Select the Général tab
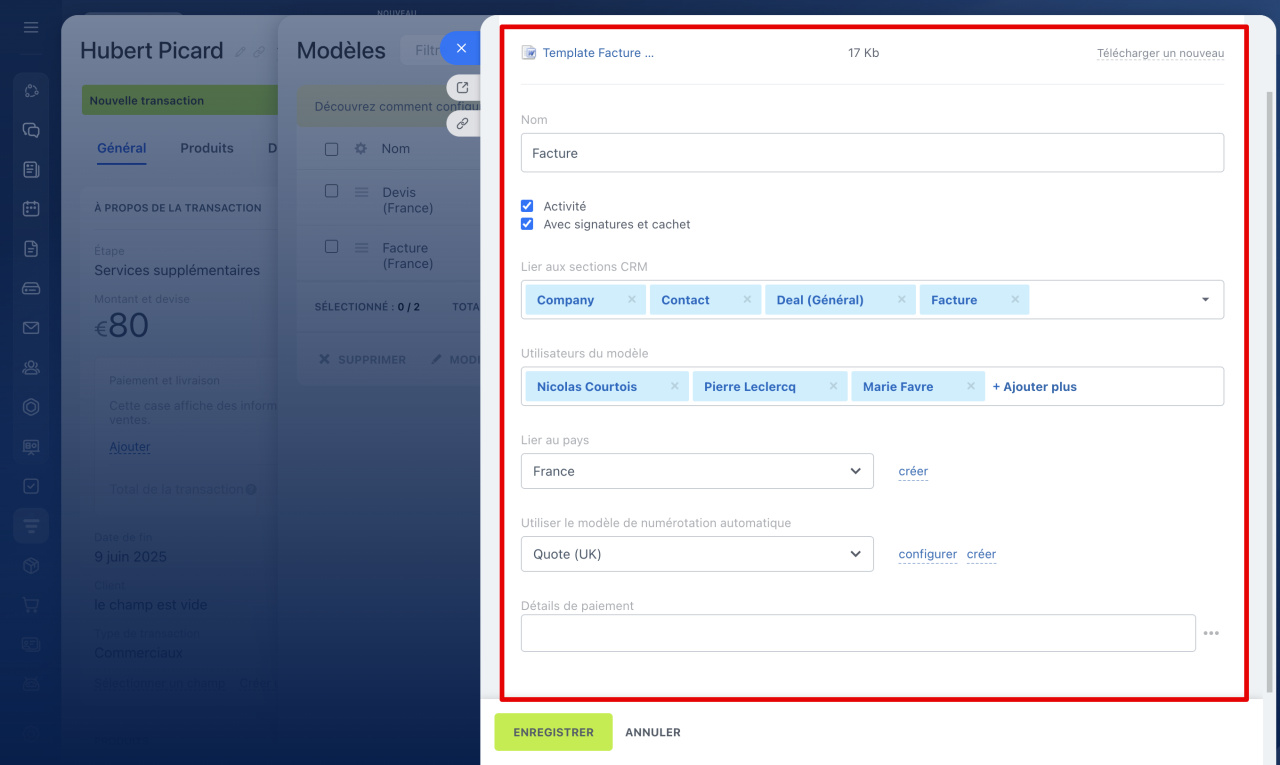The width and height of the screenshot is (1280, 765). [x=122, y=148]
